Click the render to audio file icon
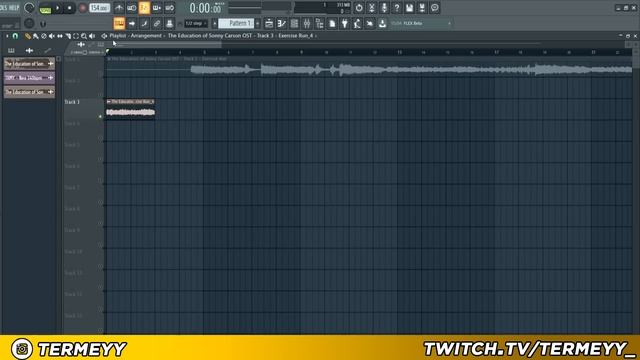This screenshot has width=640, height=360. (422, 8)
